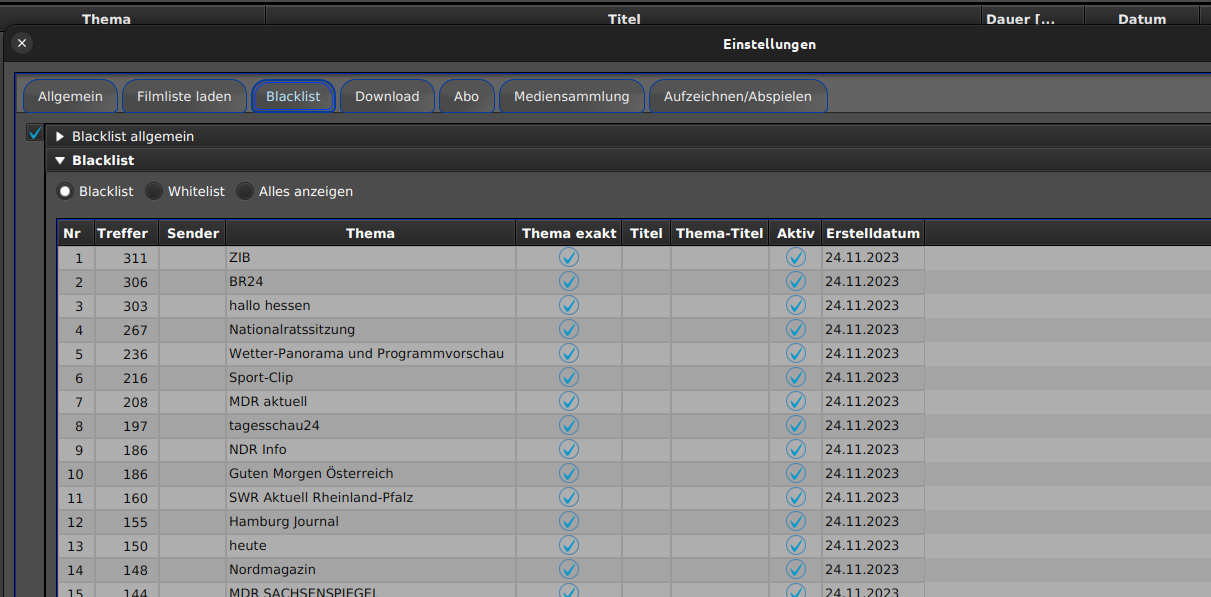Close the Einstellungen dialog
The width and height of the screenshot is (1211, 597).
tap(22, 43)
